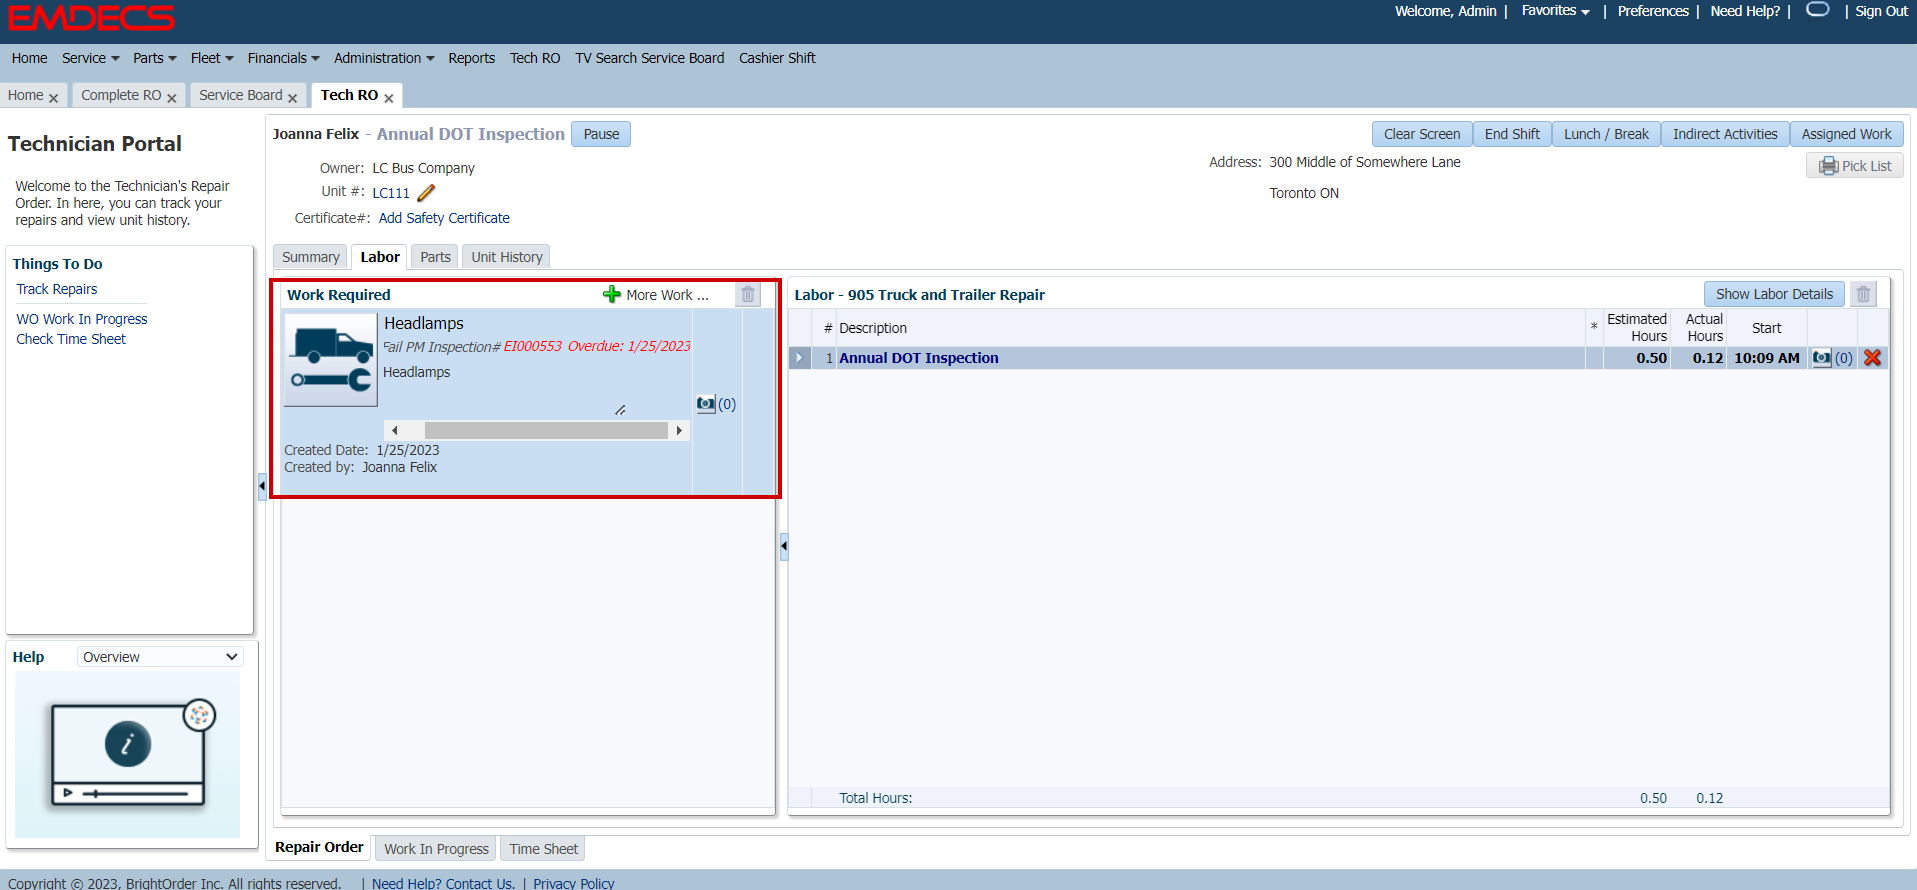Open WO Work In Progress link

tap(82, 319)
